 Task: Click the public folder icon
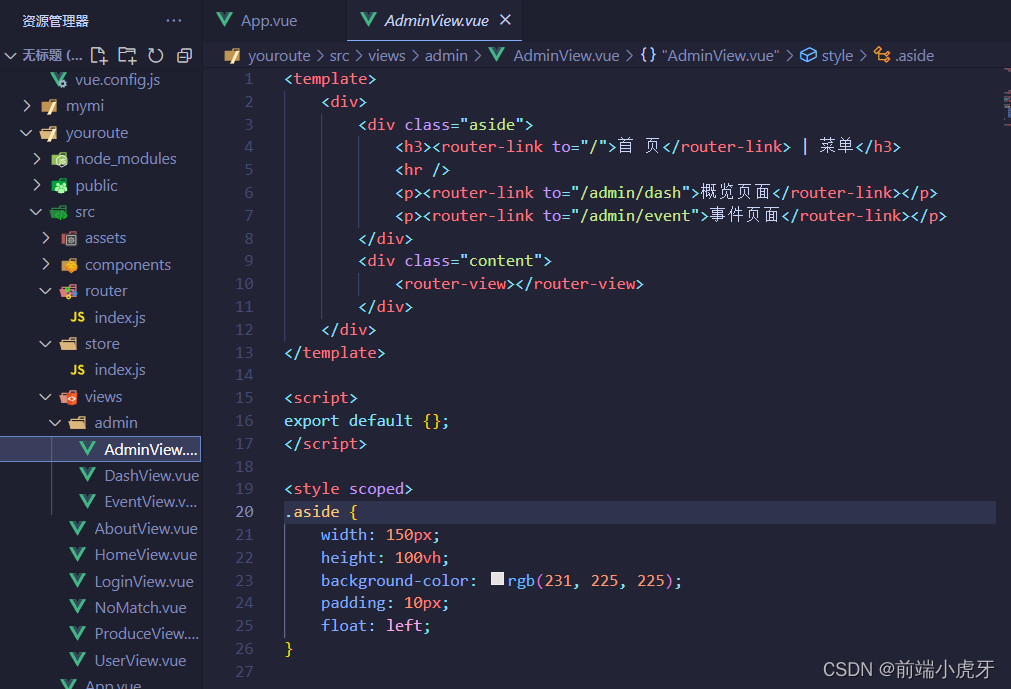coord(59,186)
